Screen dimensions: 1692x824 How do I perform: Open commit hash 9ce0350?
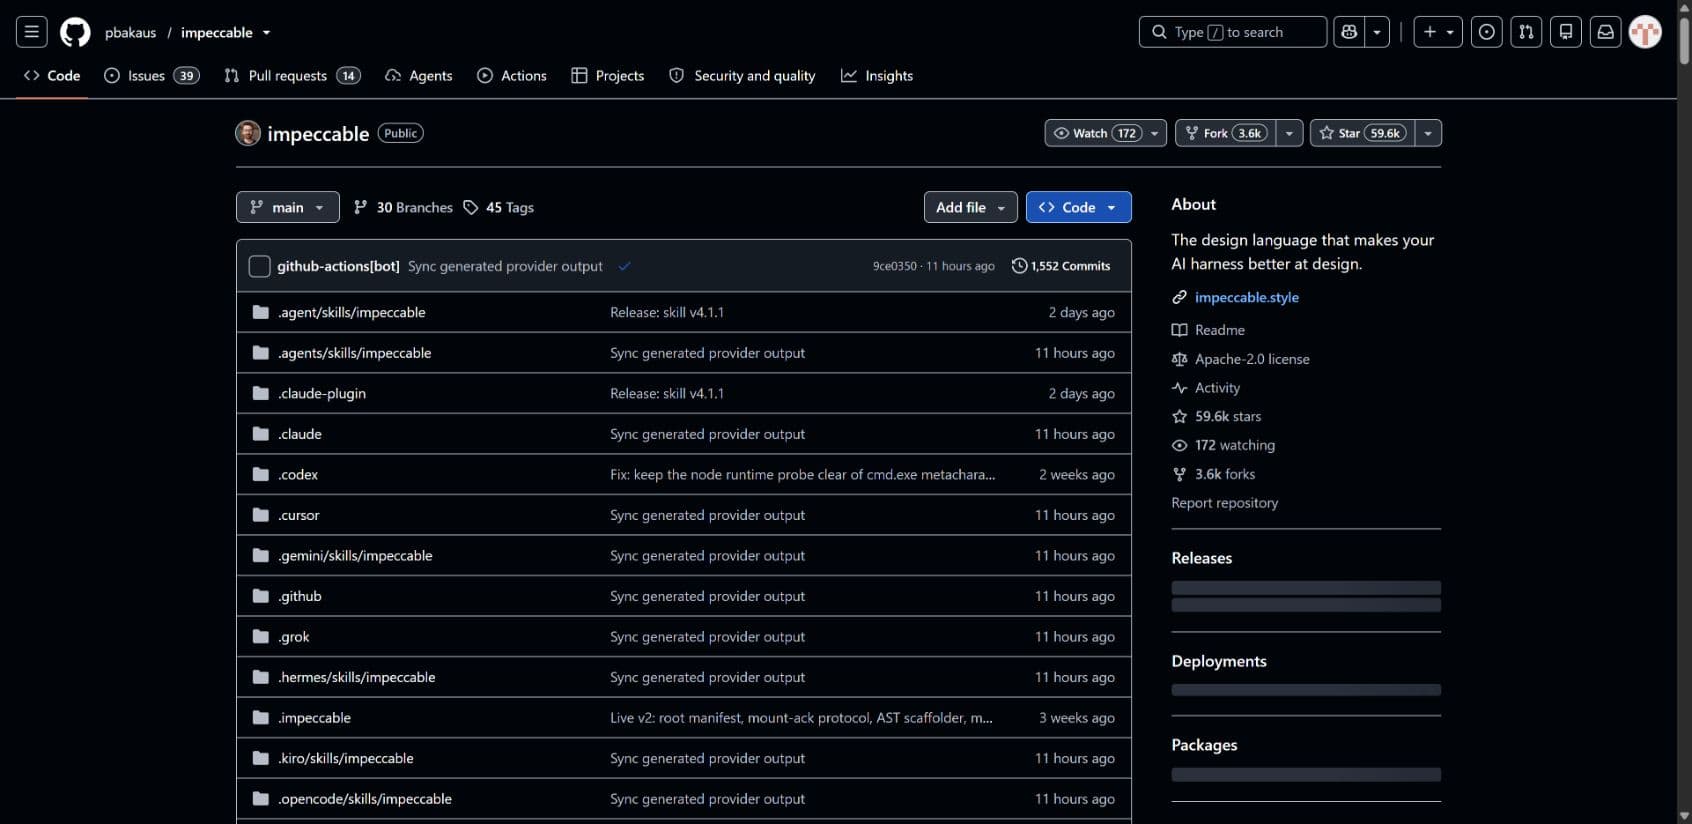pyautogui.click(x=894, y=266)
